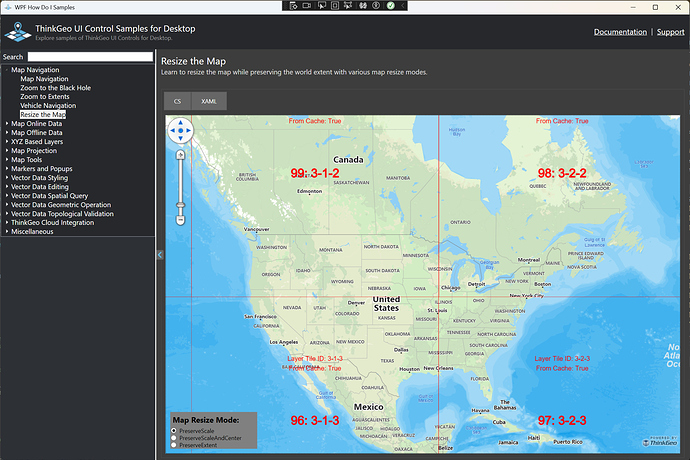Viewport: 690px width, 460px height.
Task: Click track focused element debug icon
Action: [x=348, y=6]
